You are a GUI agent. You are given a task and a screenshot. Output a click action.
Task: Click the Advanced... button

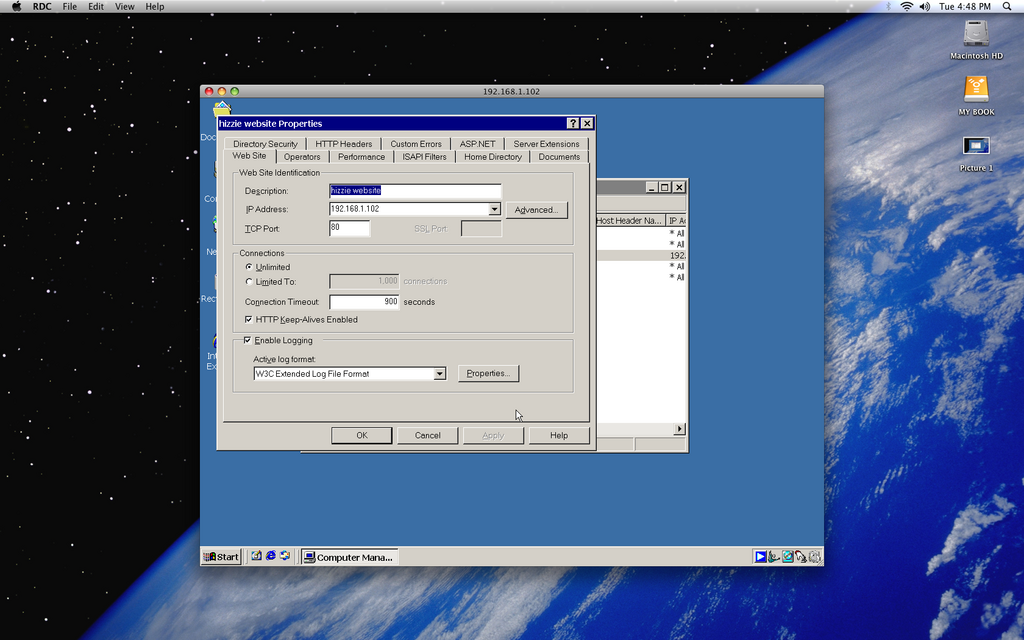coord(537,210)
